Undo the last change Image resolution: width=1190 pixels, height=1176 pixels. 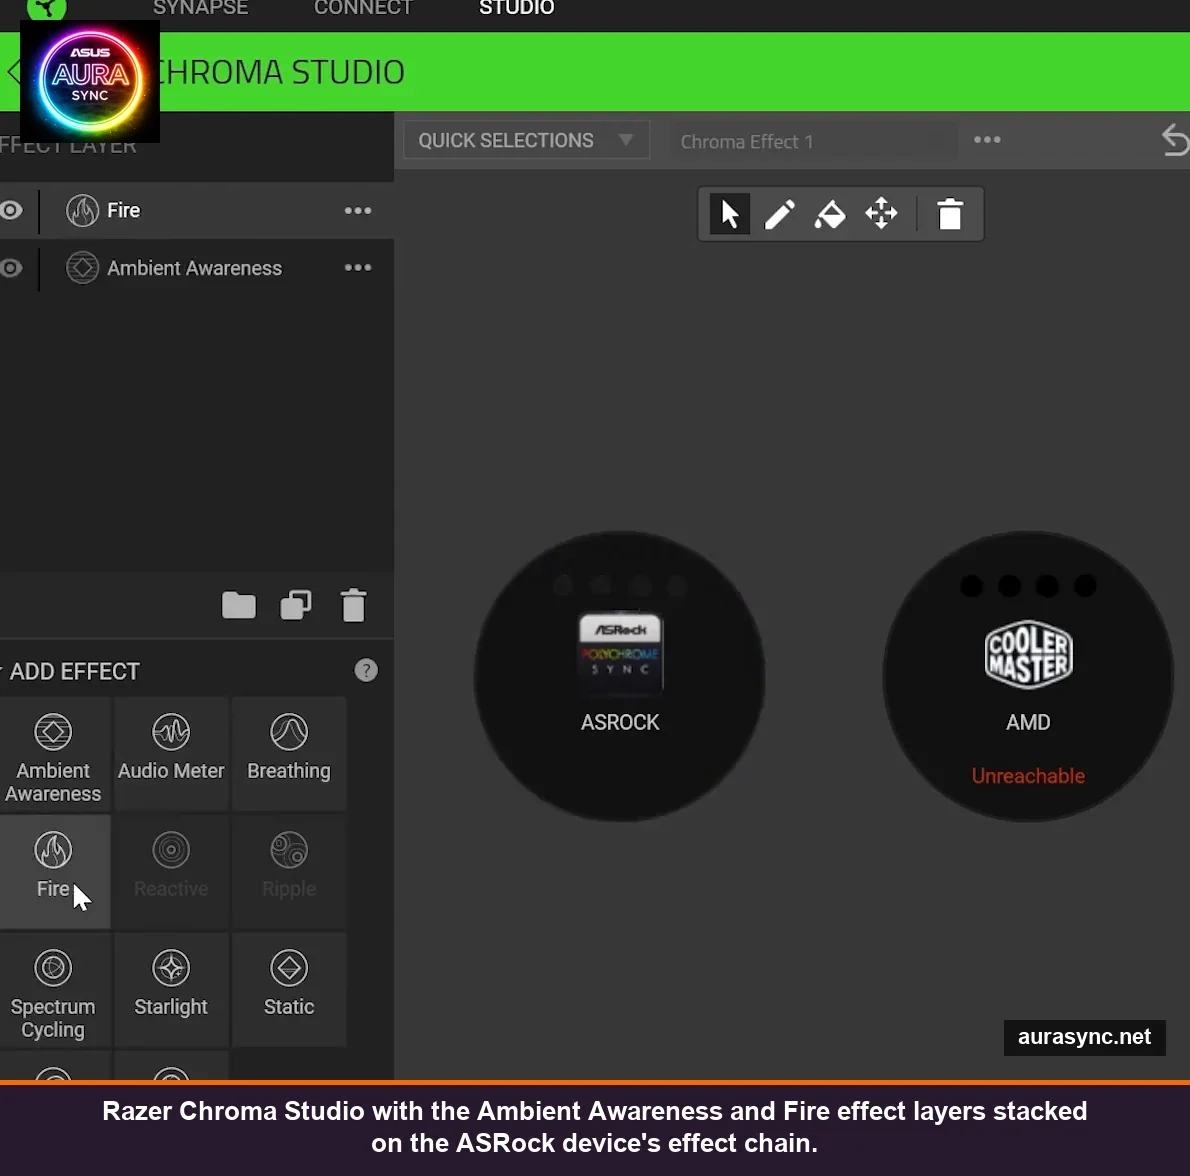(x=1175, y=140)
